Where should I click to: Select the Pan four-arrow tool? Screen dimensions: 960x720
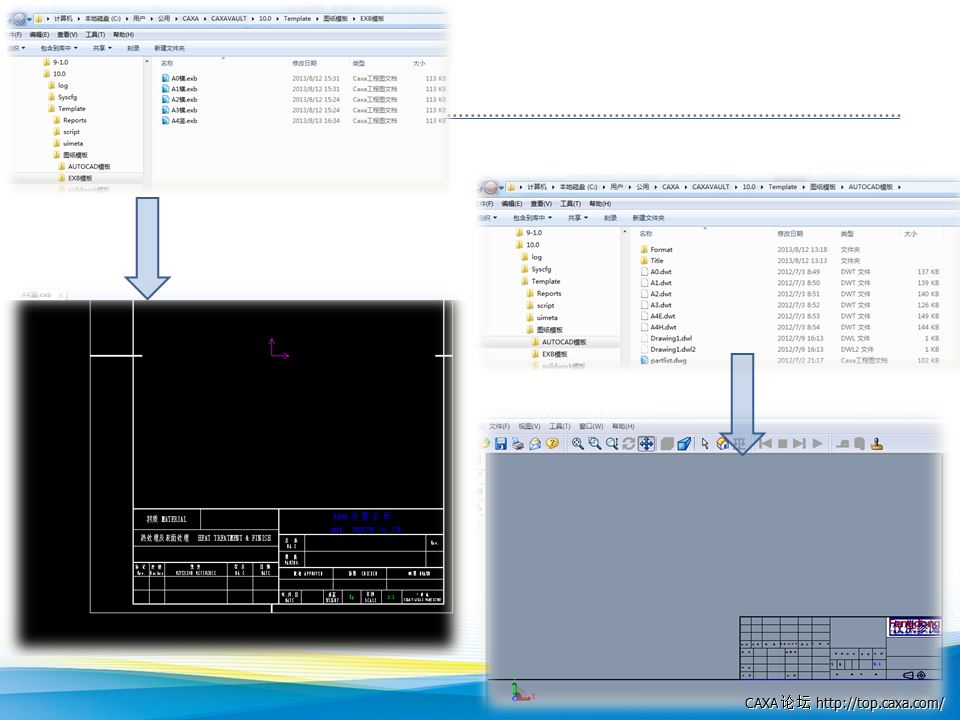(646, 443)
